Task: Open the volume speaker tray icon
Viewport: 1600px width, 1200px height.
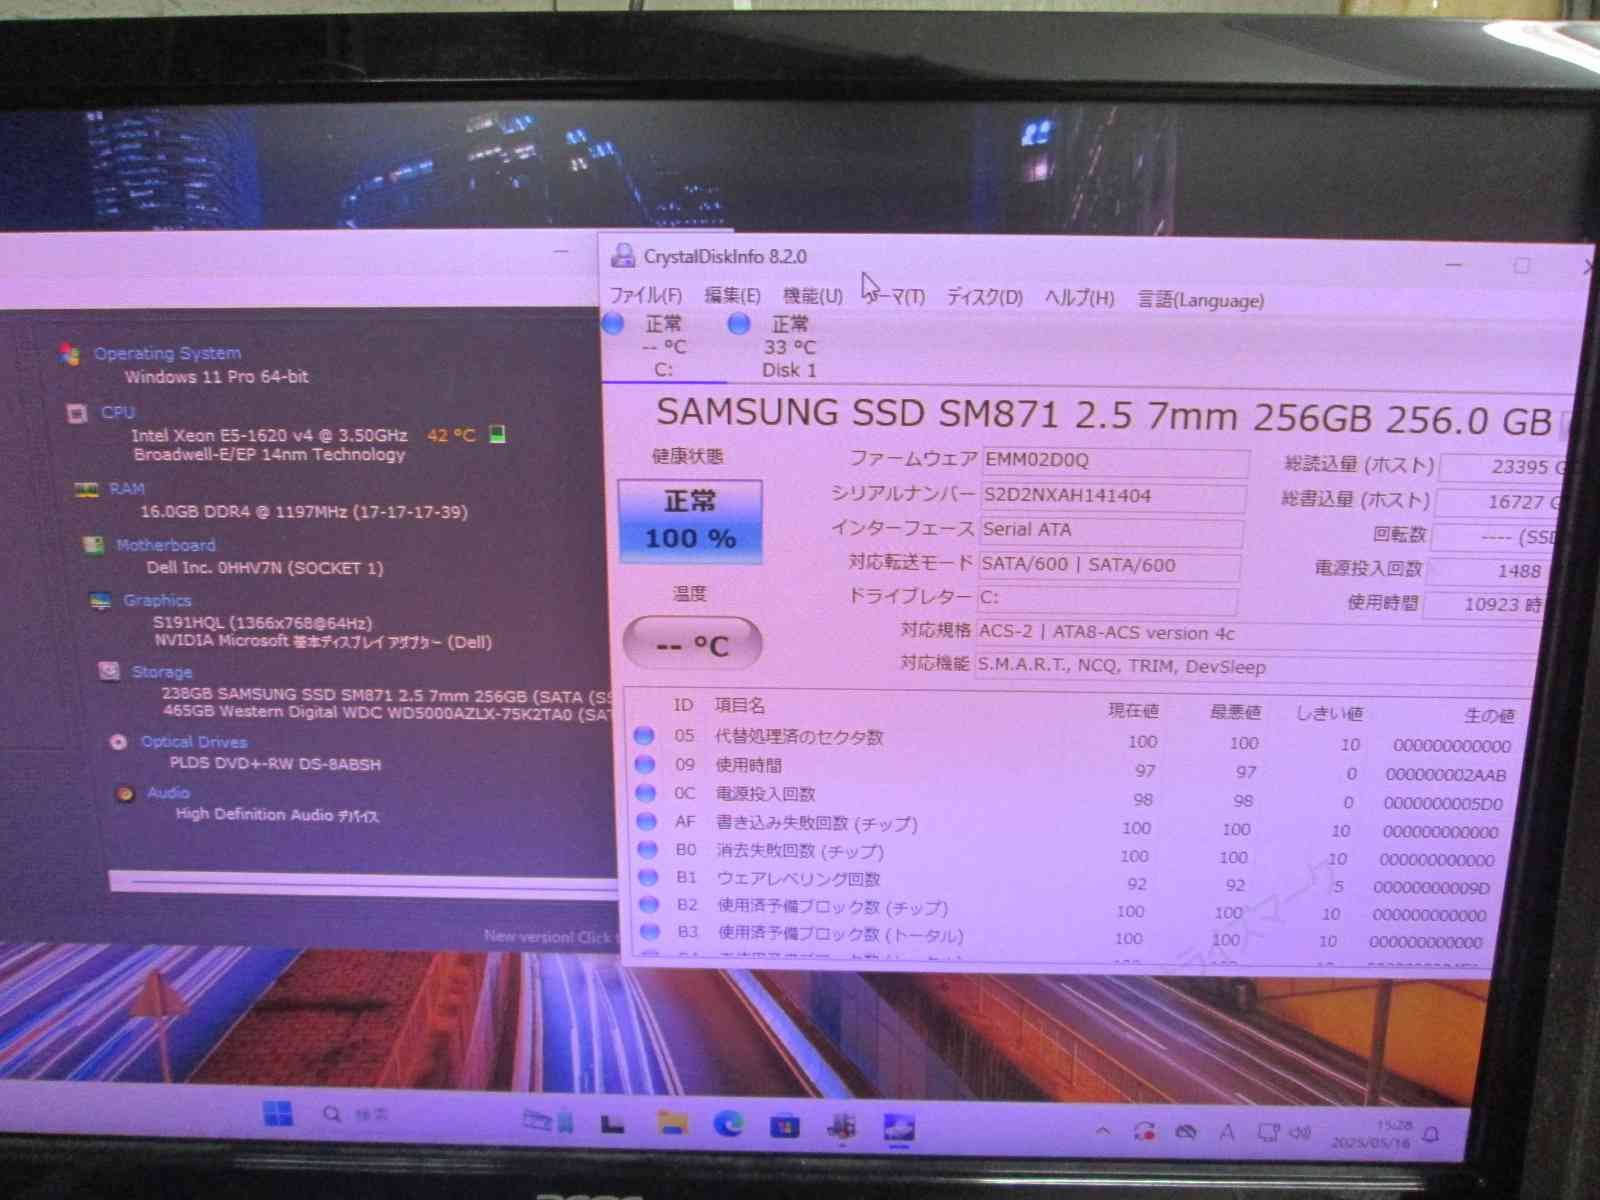Action: [1299, 1132]
